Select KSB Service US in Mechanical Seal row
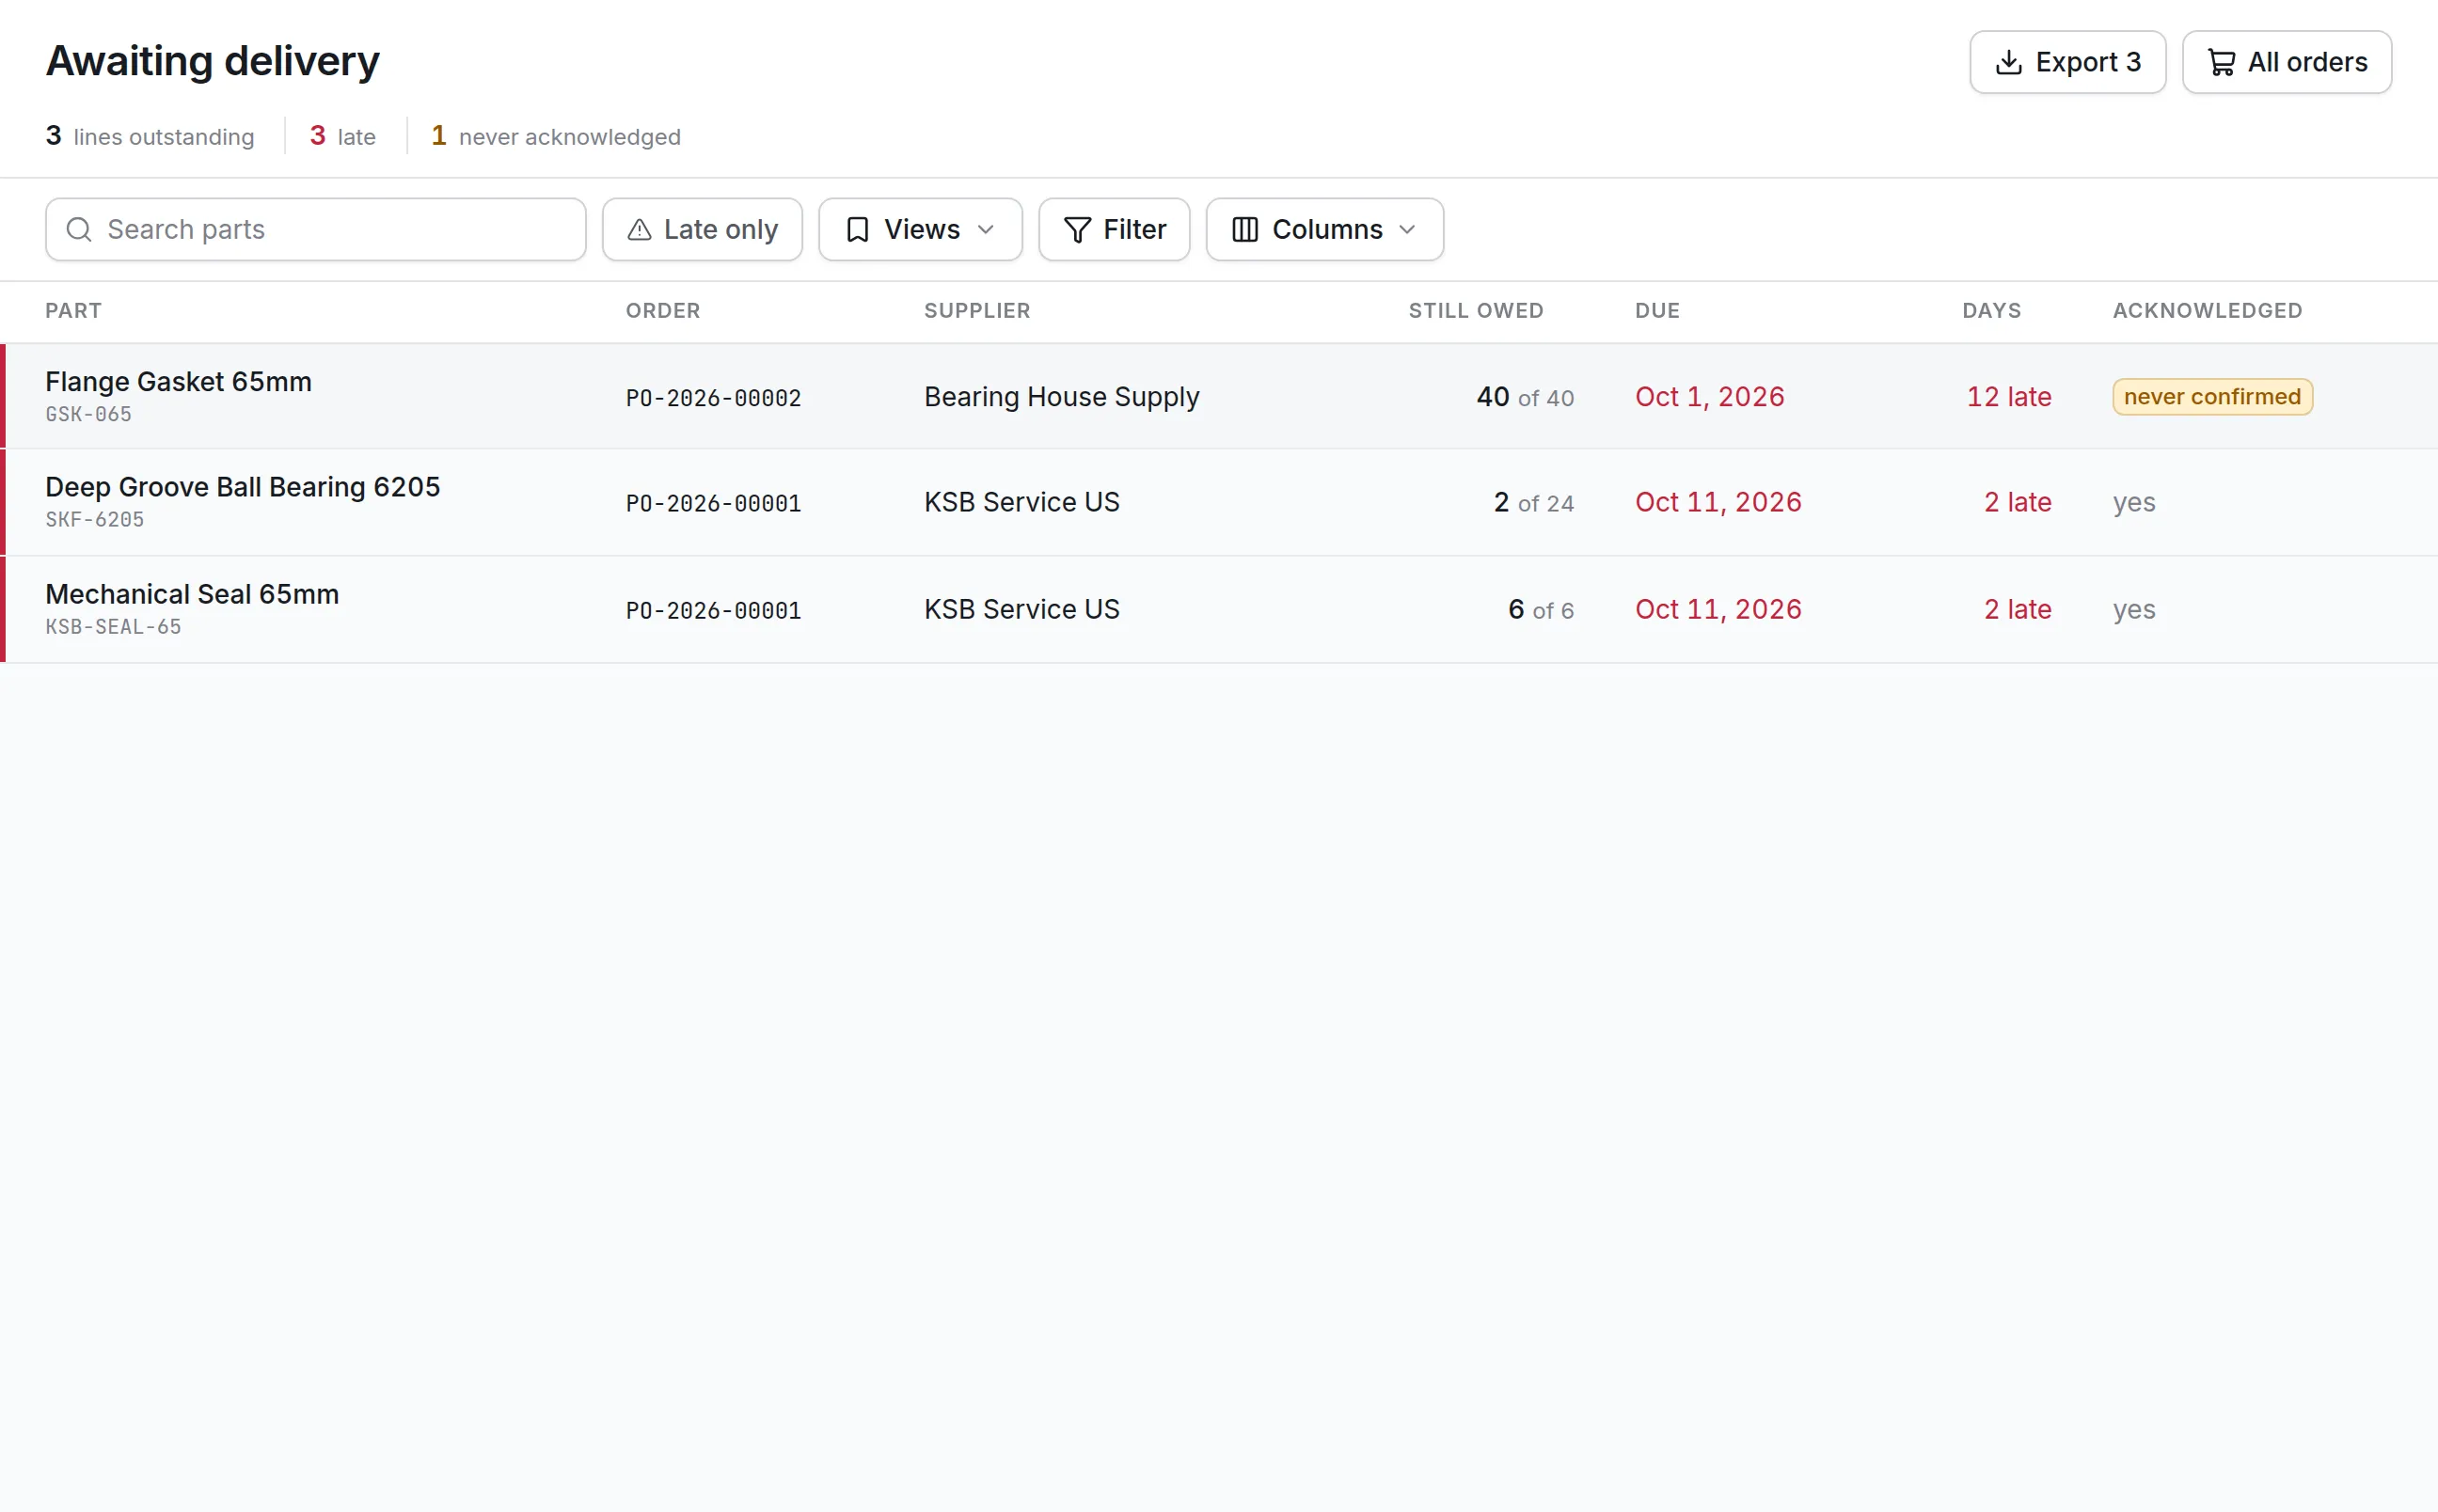2438x1512 pixels. [x=1021, y=609]
